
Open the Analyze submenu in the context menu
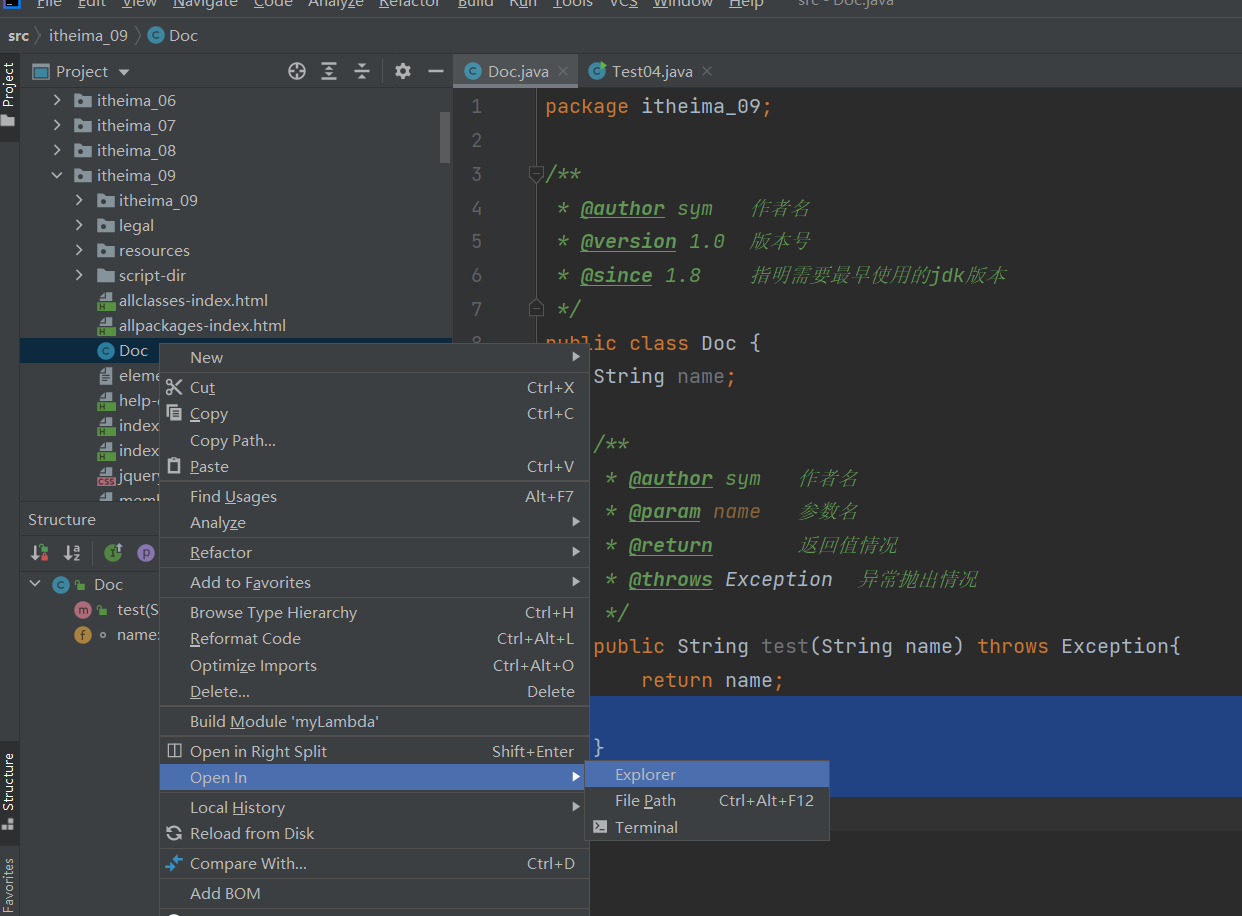(374, 522)
